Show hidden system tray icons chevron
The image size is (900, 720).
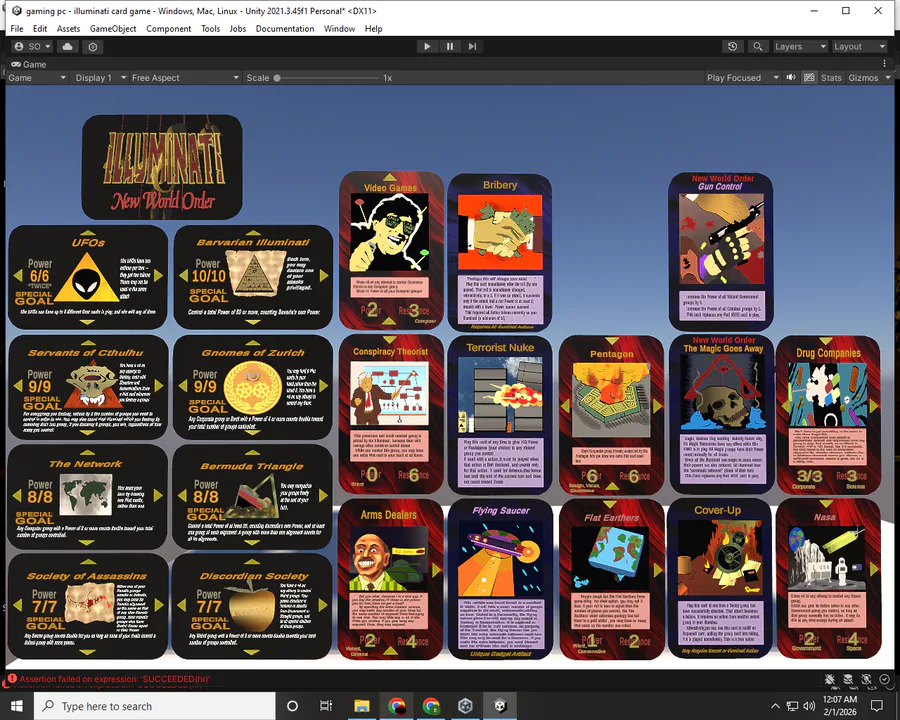[x=775, y=706]
